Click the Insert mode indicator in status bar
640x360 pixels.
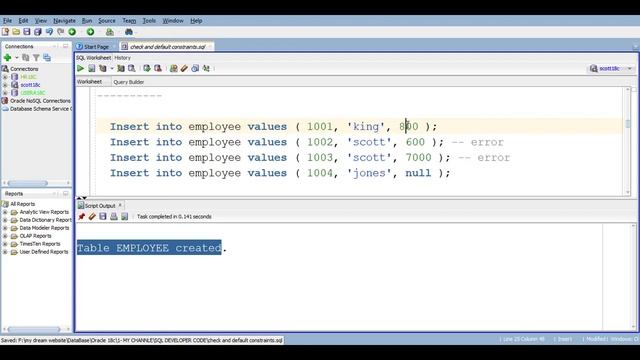(565, 339)
